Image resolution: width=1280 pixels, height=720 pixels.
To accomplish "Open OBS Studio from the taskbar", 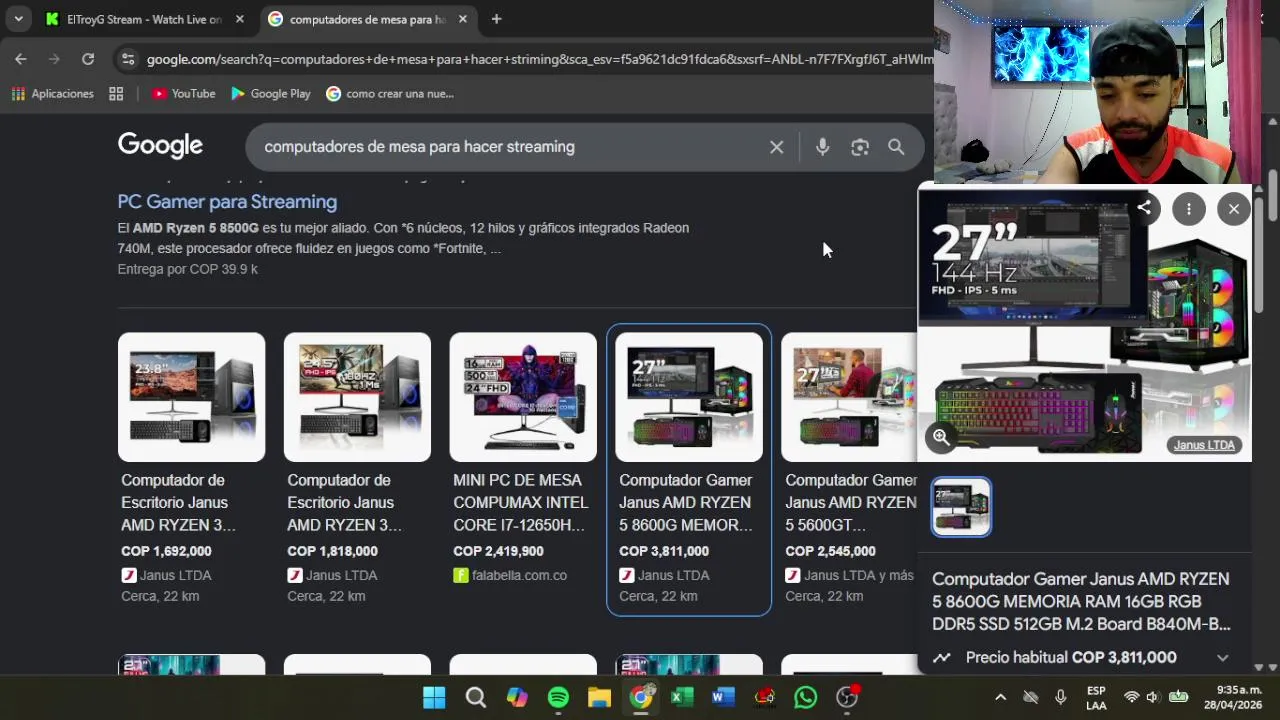I will pyautogui.click(x=847, y=697).
